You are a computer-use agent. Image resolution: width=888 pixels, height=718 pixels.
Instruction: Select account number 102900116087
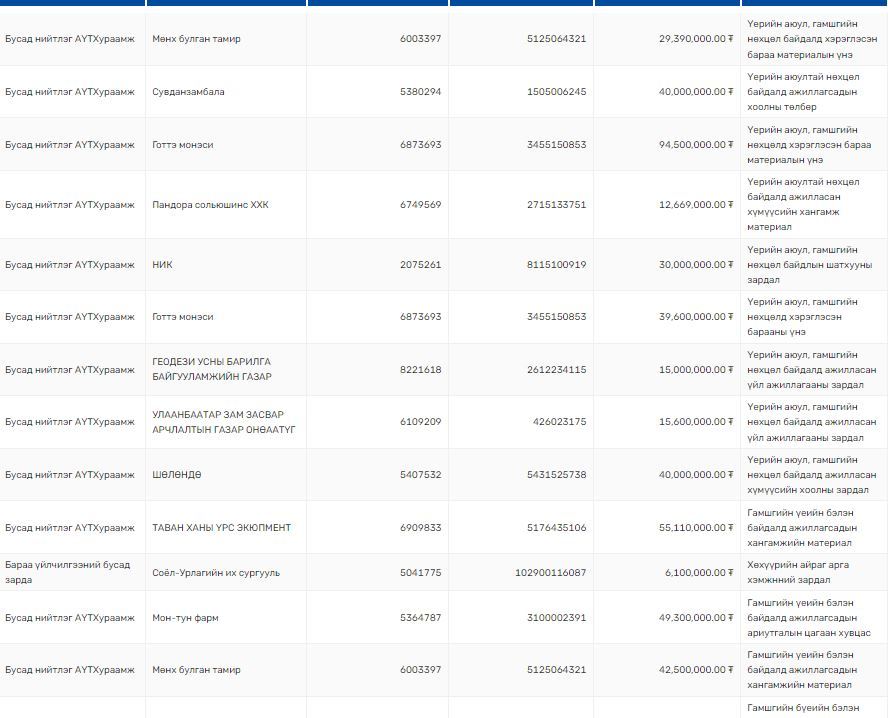(x=551, y=573)
